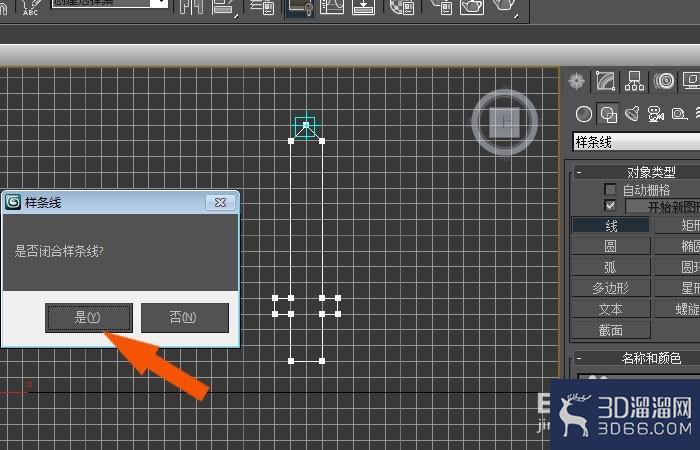Switch to the Display panel tab
The image size is (700, 450).
[691, 81]
